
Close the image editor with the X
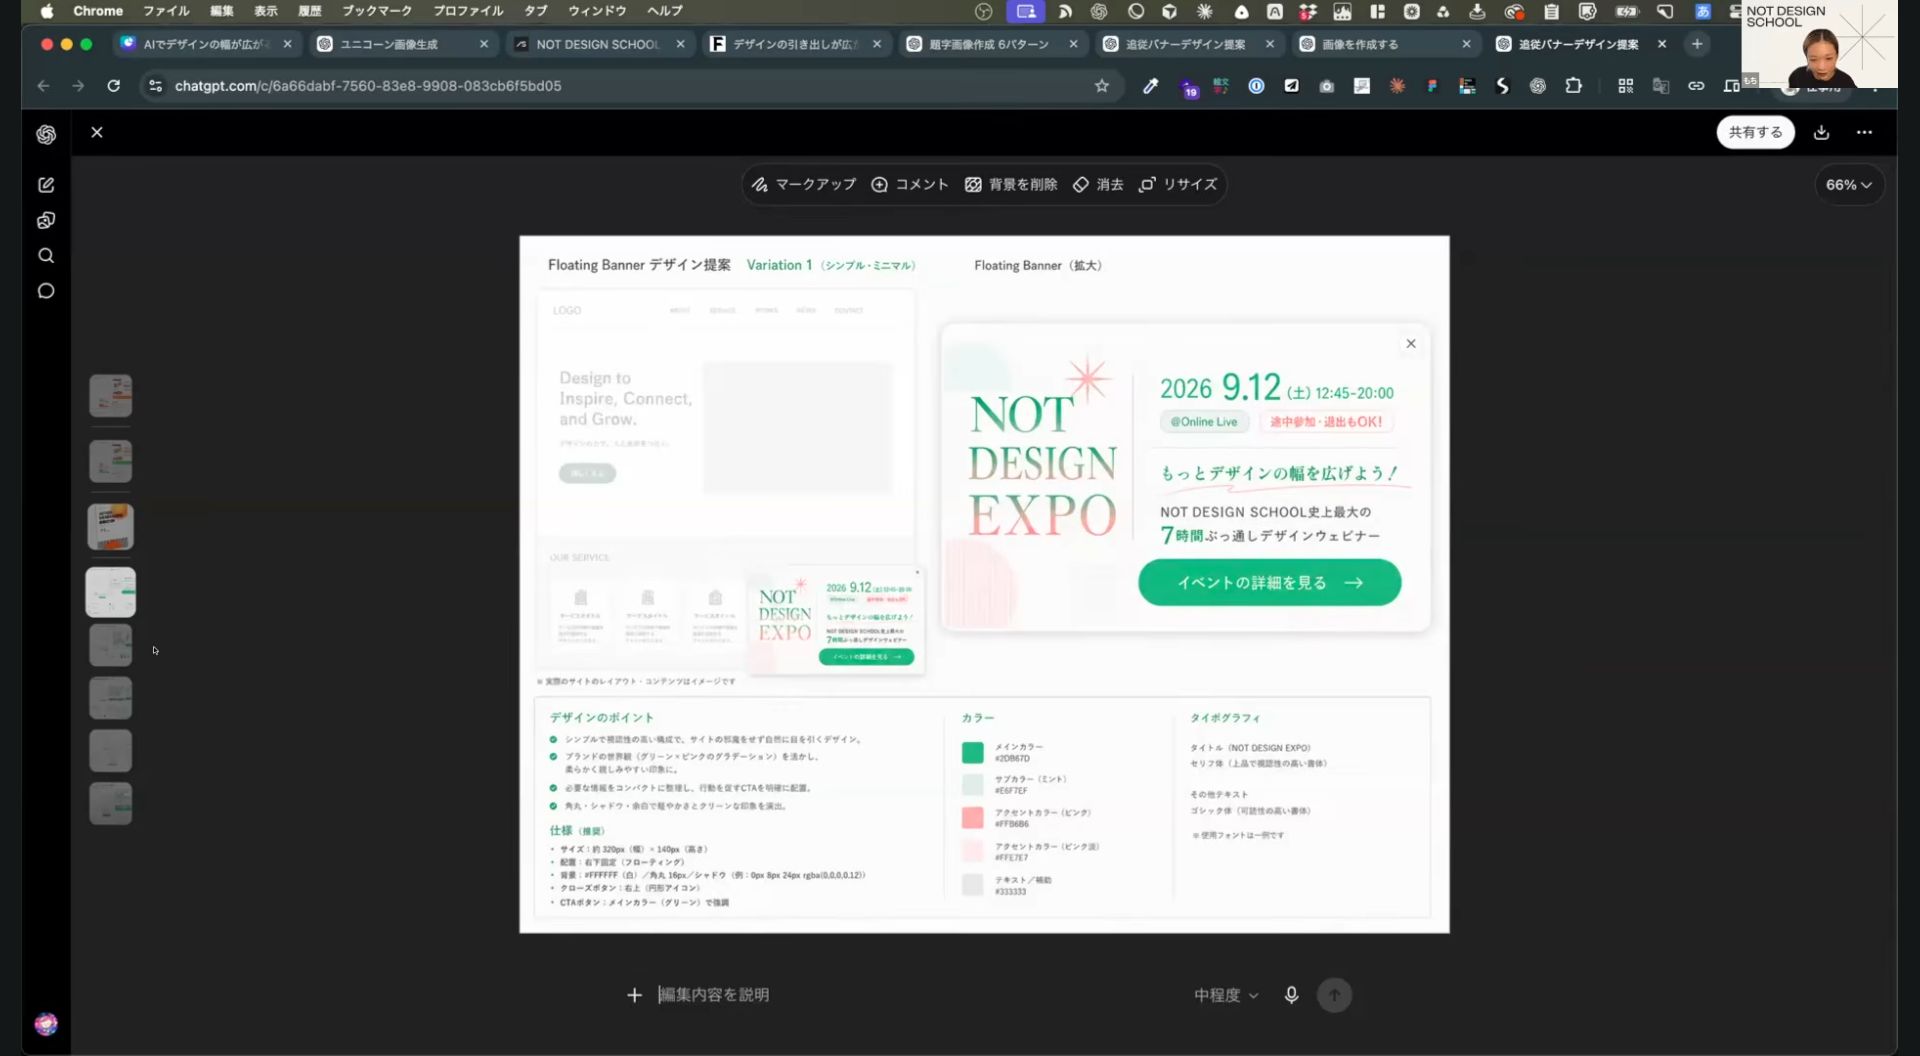click(x=97, y=132)
